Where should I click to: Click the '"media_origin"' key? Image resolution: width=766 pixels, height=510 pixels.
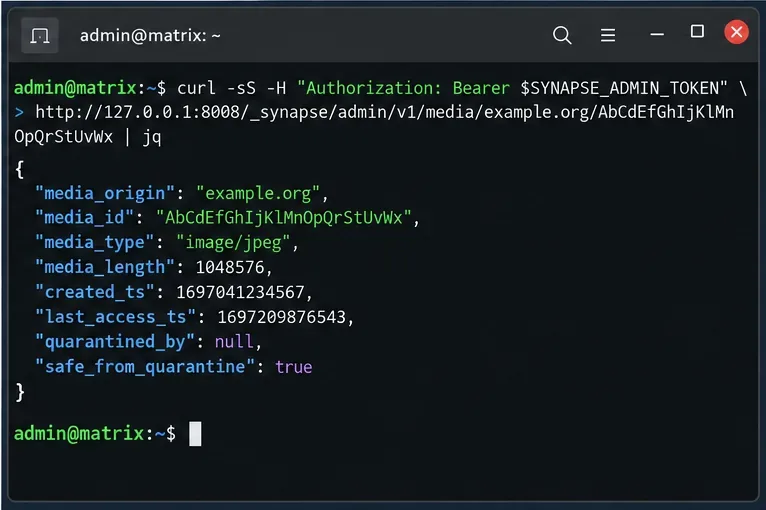(x=105, y=193)
